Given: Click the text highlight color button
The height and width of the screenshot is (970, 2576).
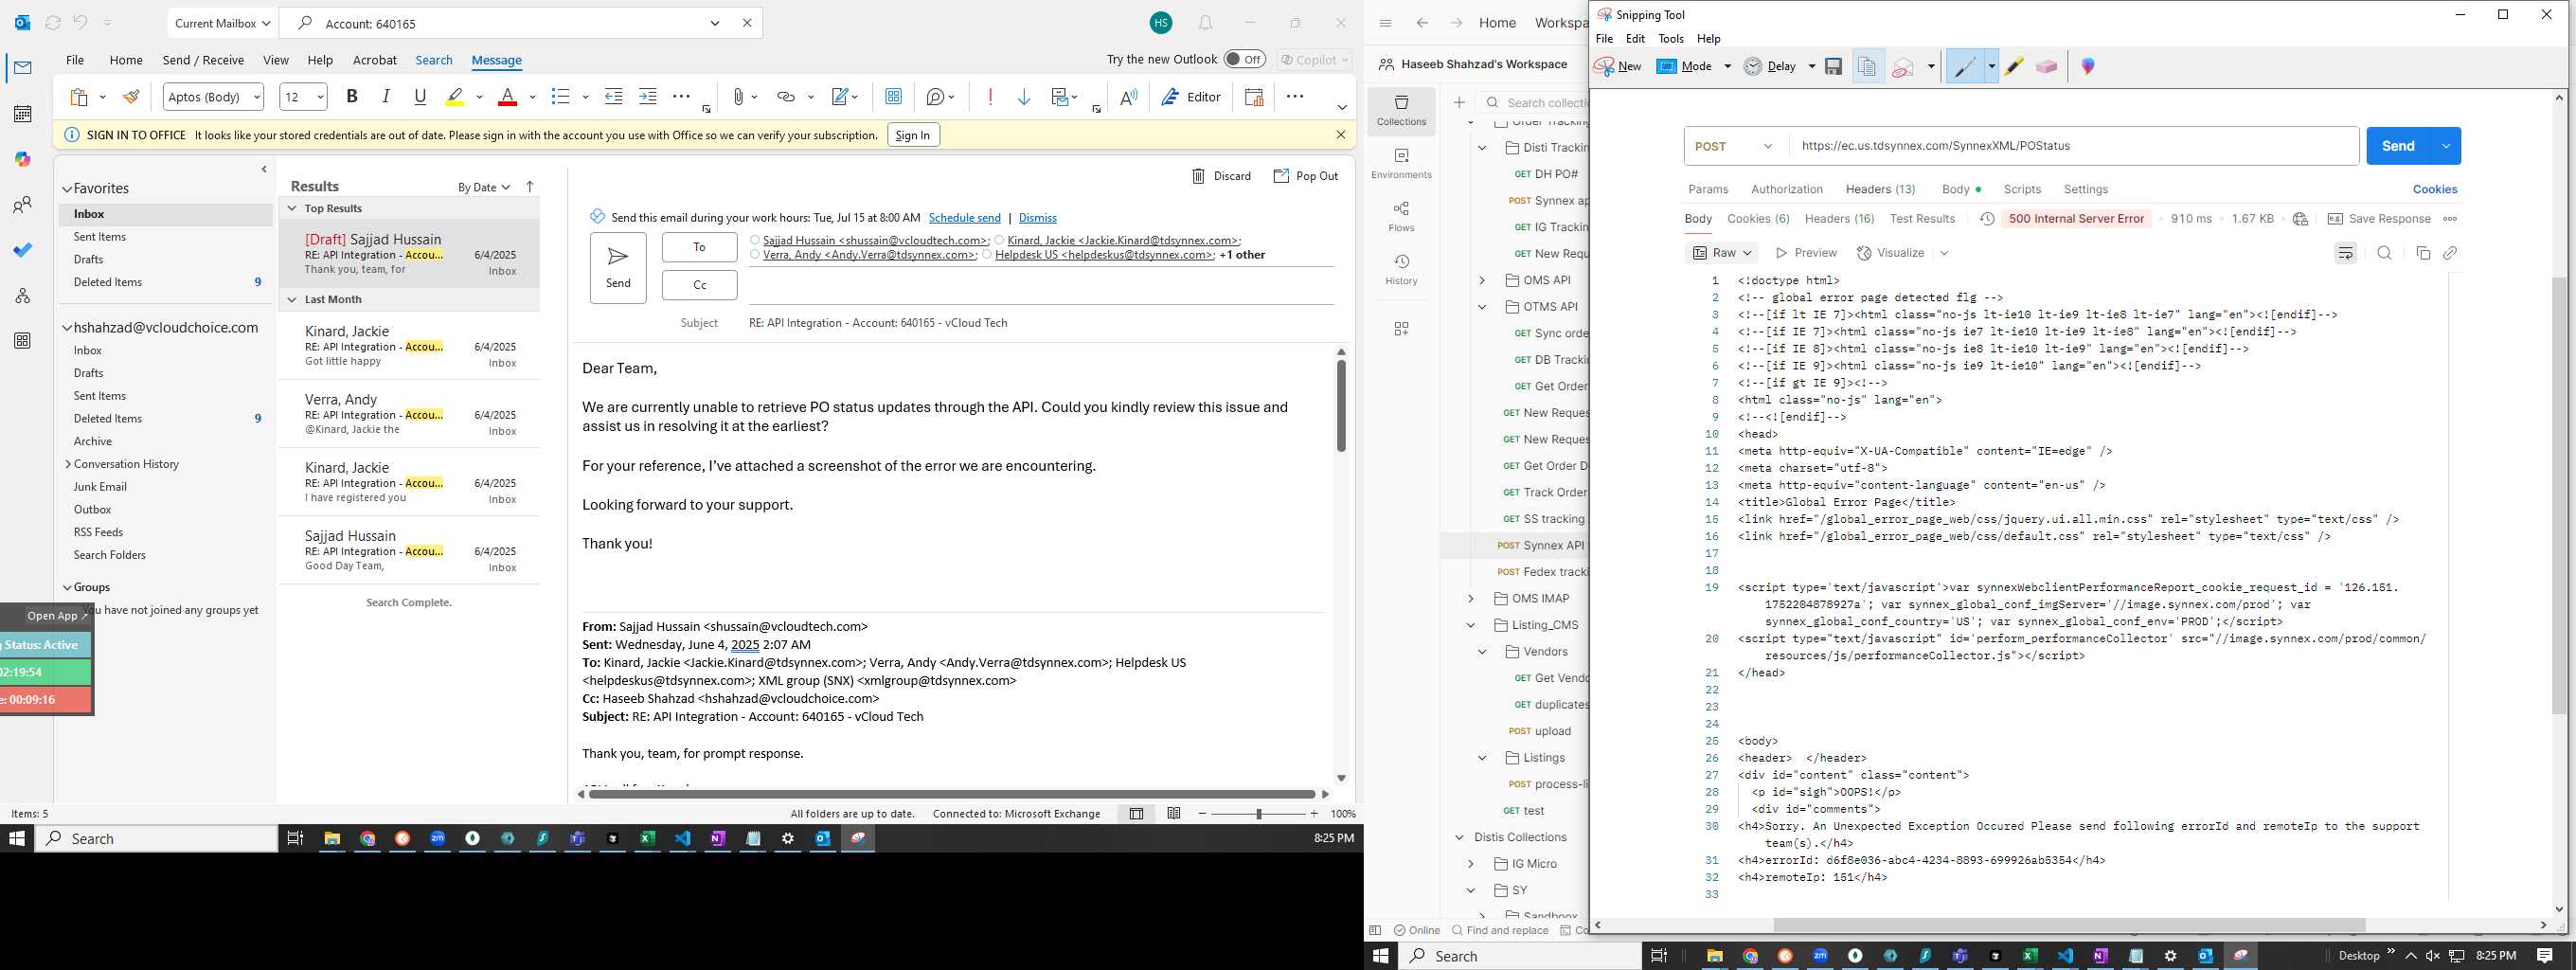Looking at the screenshot, I should 455,97.
